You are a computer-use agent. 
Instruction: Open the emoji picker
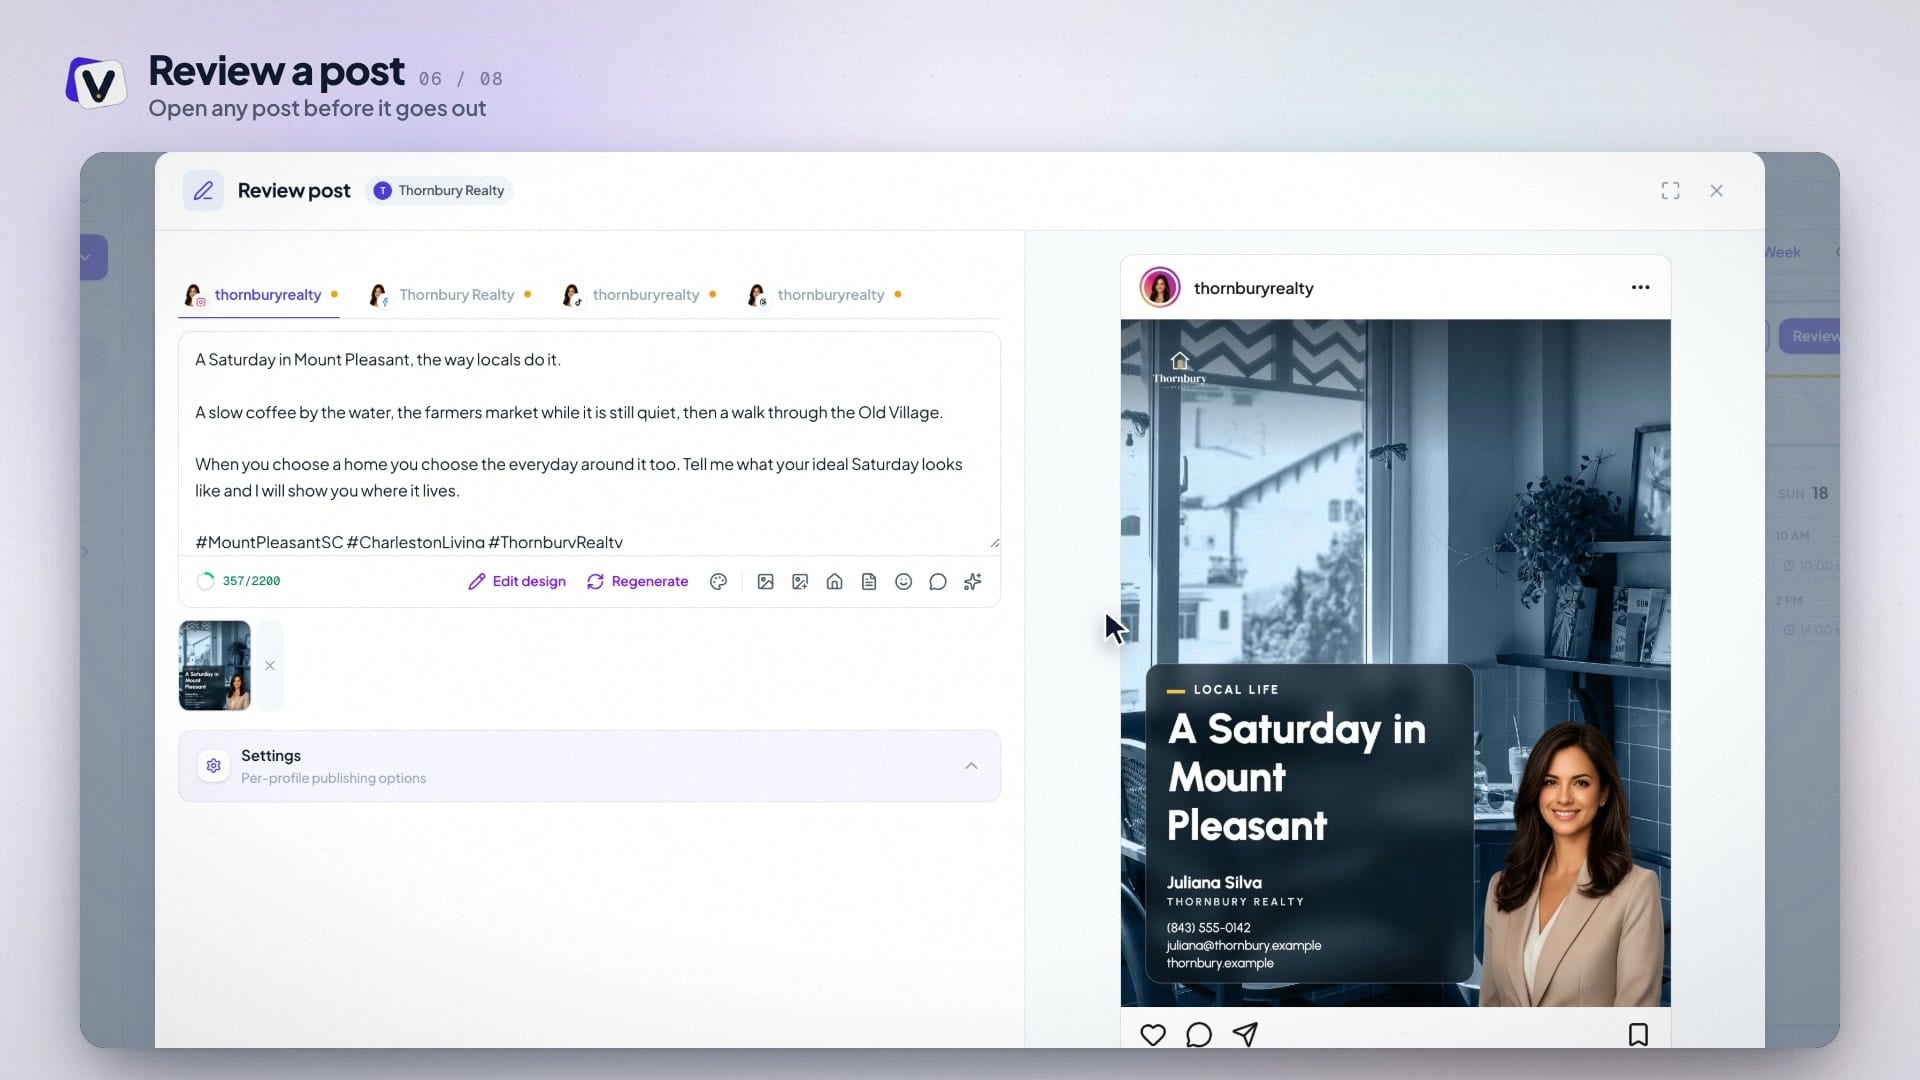(903, 582)
